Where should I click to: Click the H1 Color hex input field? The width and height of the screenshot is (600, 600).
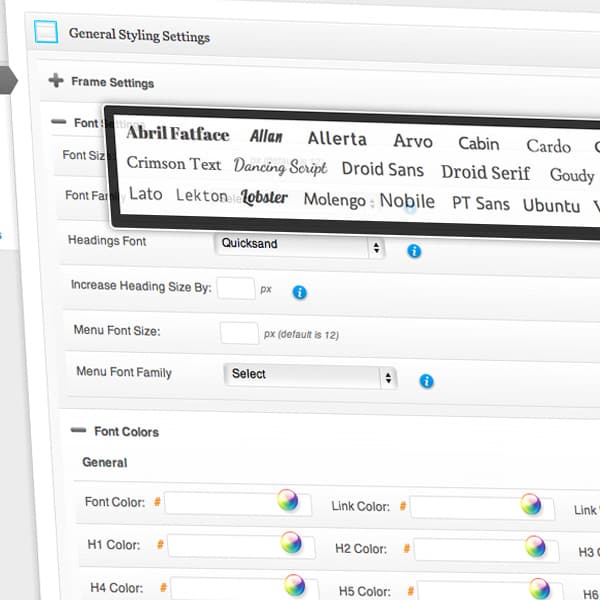[241, 546]
